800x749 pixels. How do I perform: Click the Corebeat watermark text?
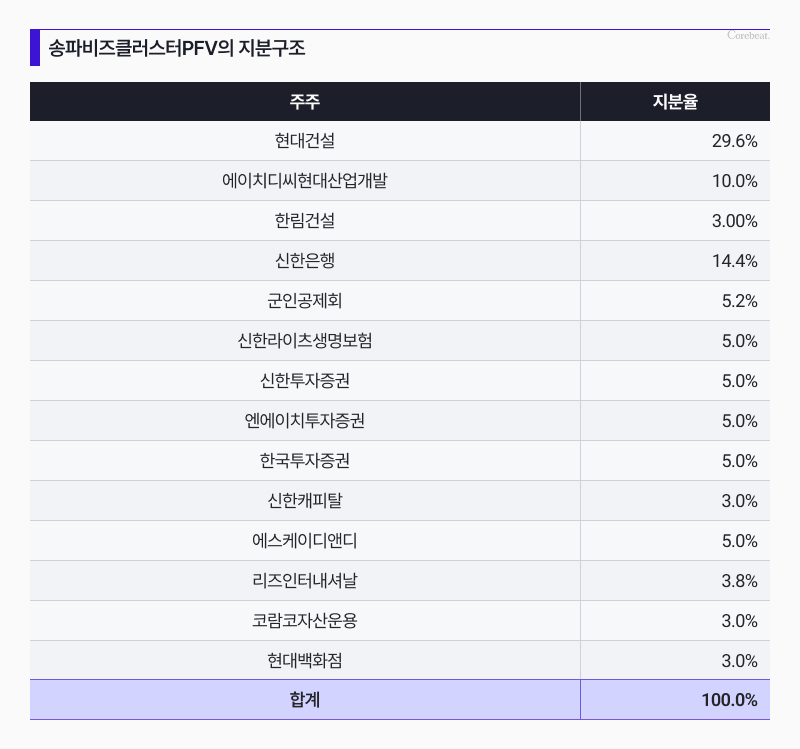[x=748, y=35]
